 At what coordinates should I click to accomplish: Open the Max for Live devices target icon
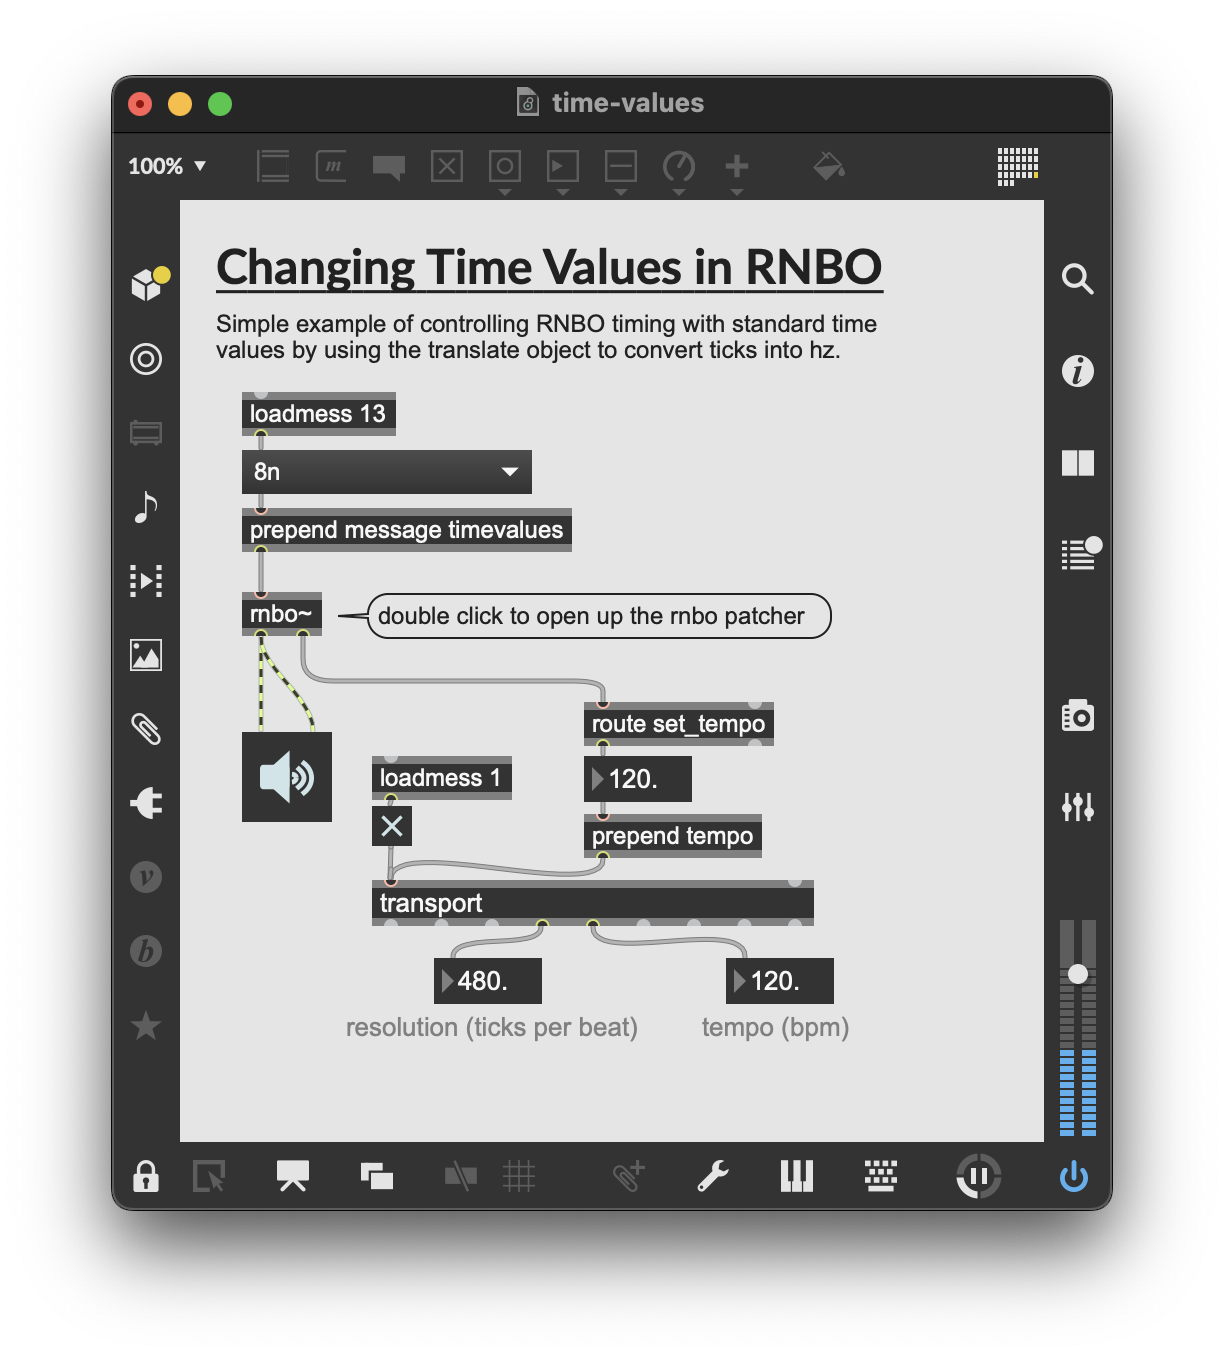click(146, 359)
